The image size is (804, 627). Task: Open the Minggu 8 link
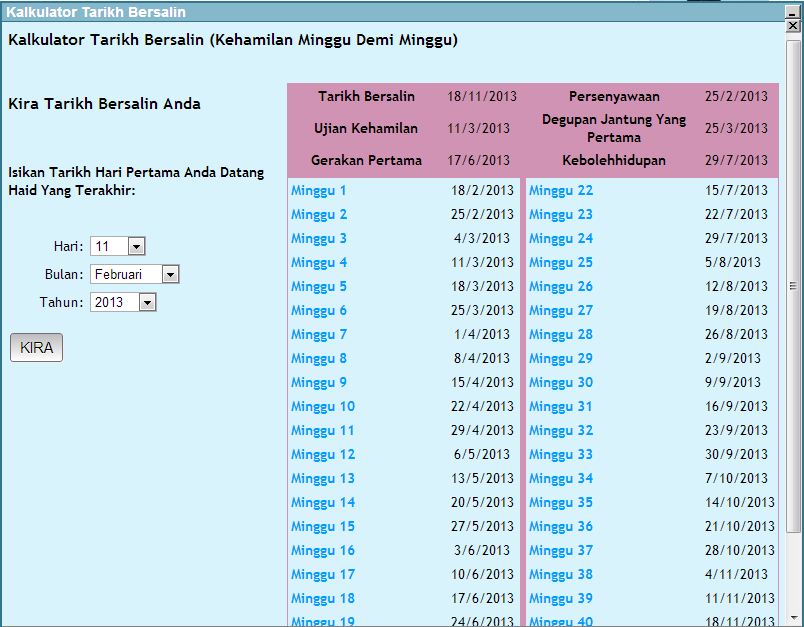[x=319, y=358]
